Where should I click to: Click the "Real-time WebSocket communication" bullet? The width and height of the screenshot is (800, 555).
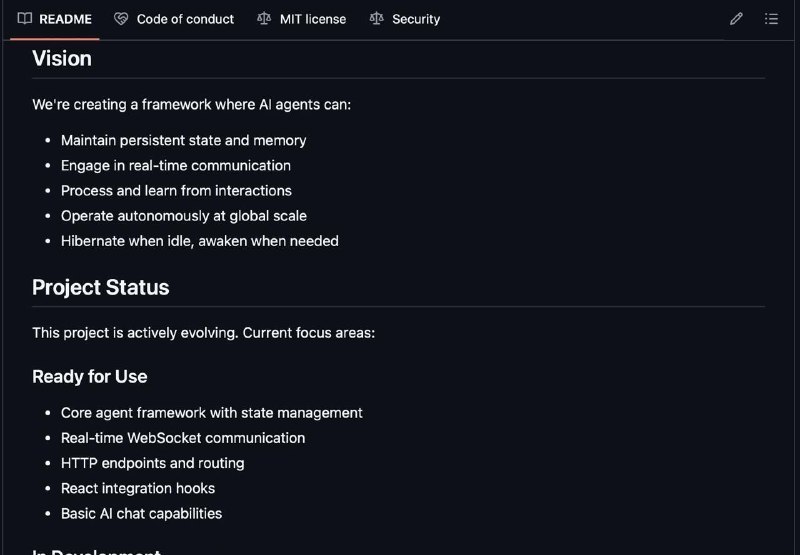tap(183, 438)
